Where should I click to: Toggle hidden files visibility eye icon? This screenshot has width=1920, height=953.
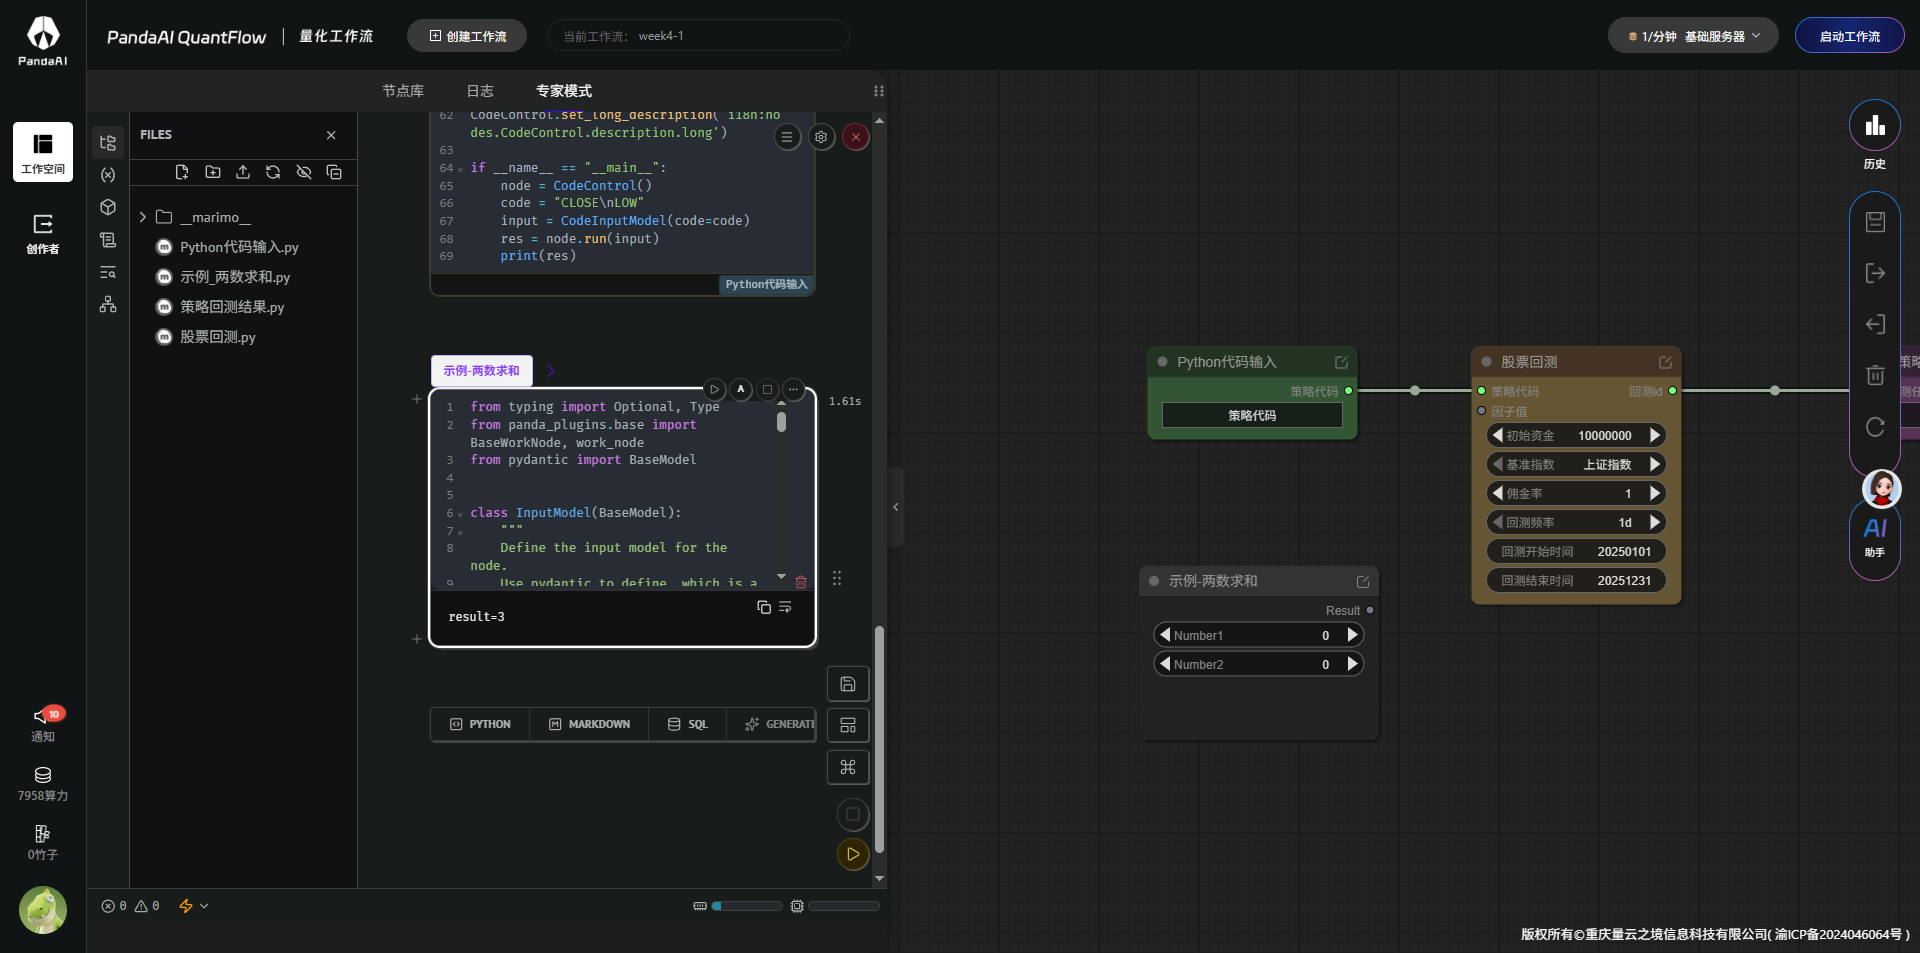[x=304, y=172]
